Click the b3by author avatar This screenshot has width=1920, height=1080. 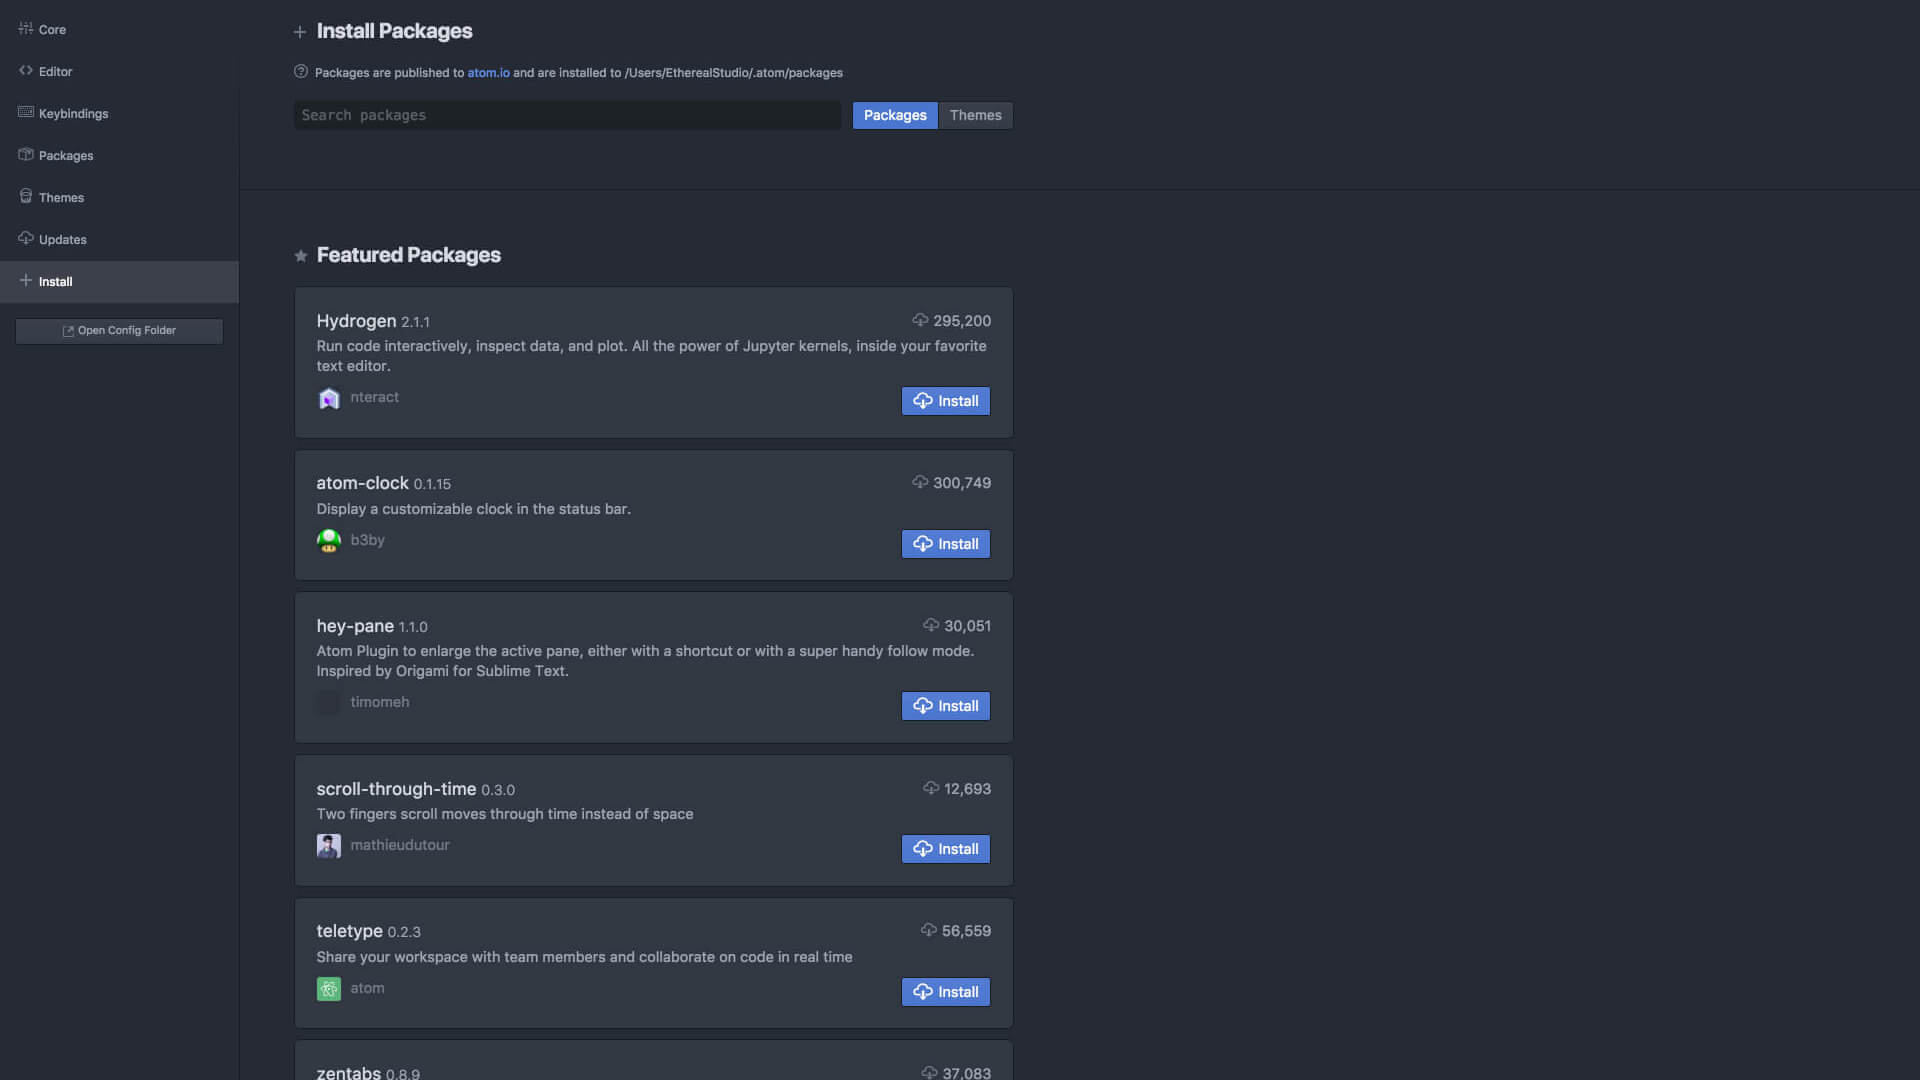(329, 541)
